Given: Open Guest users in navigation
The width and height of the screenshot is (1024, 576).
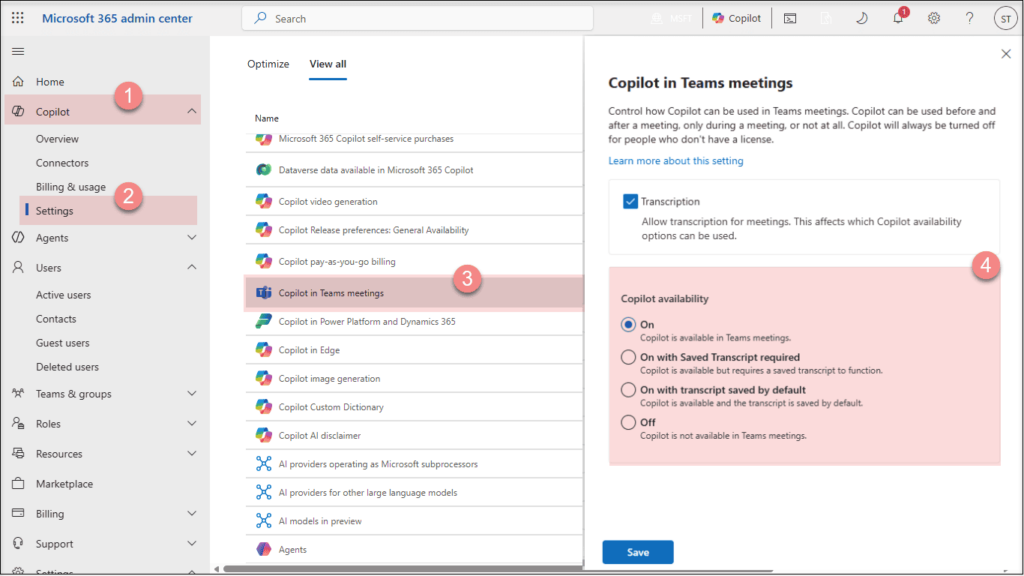Looking at the screenshot, I should [63, 343].
